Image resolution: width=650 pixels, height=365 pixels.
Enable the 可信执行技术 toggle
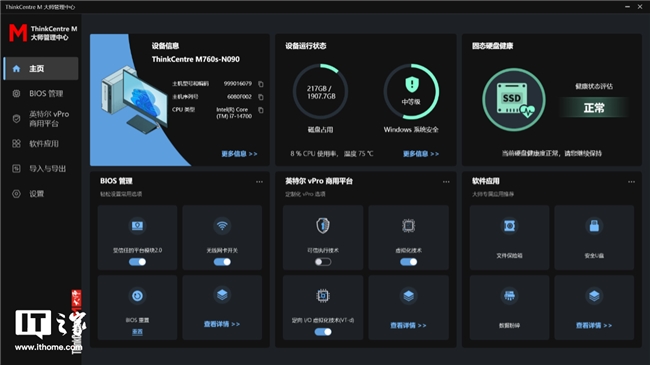coord(323,262)
